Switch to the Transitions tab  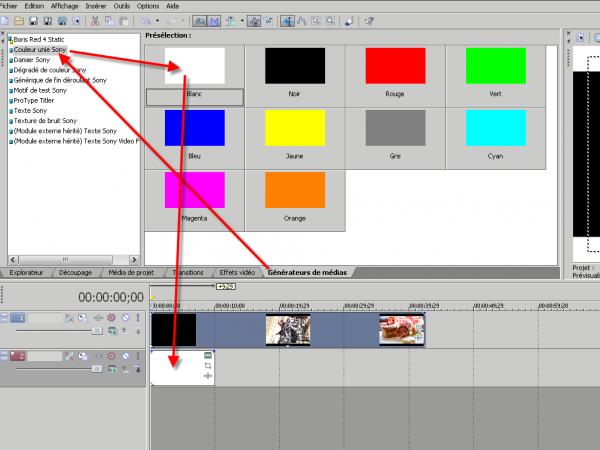187,272
